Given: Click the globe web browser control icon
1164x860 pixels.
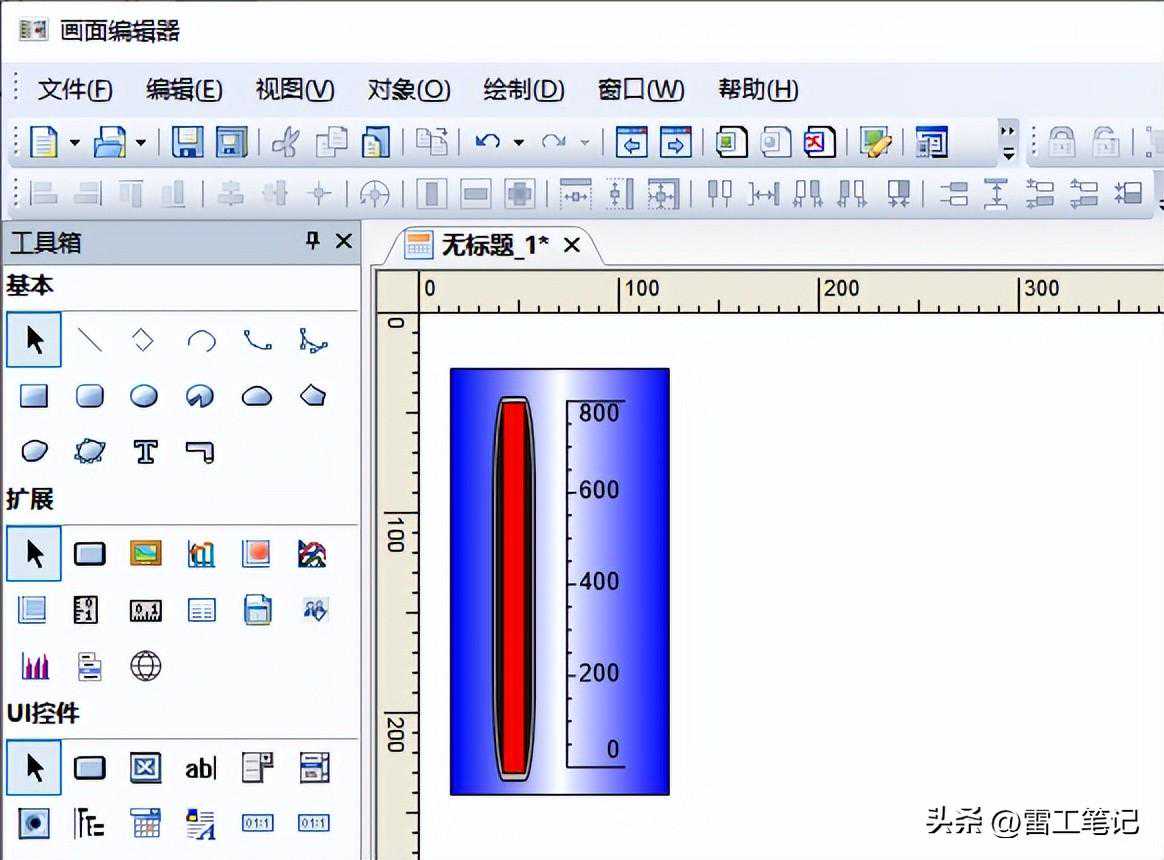Looking at the screenshot, I should pos(146,666).
